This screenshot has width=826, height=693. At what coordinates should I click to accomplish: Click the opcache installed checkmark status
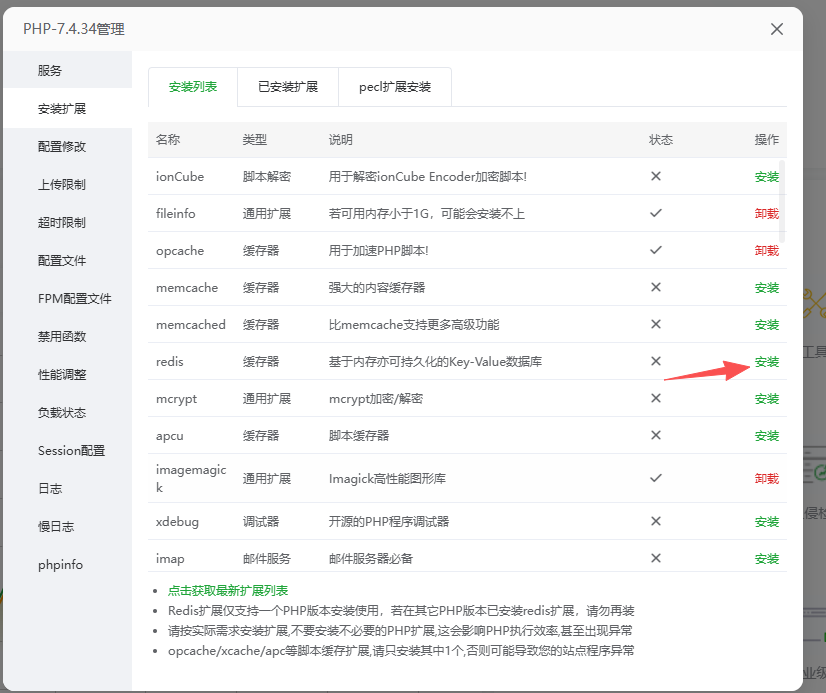(656, 250)
